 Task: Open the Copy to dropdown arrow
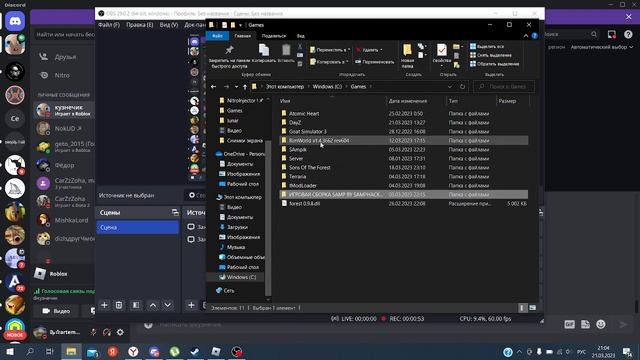[x=348, y=62]
